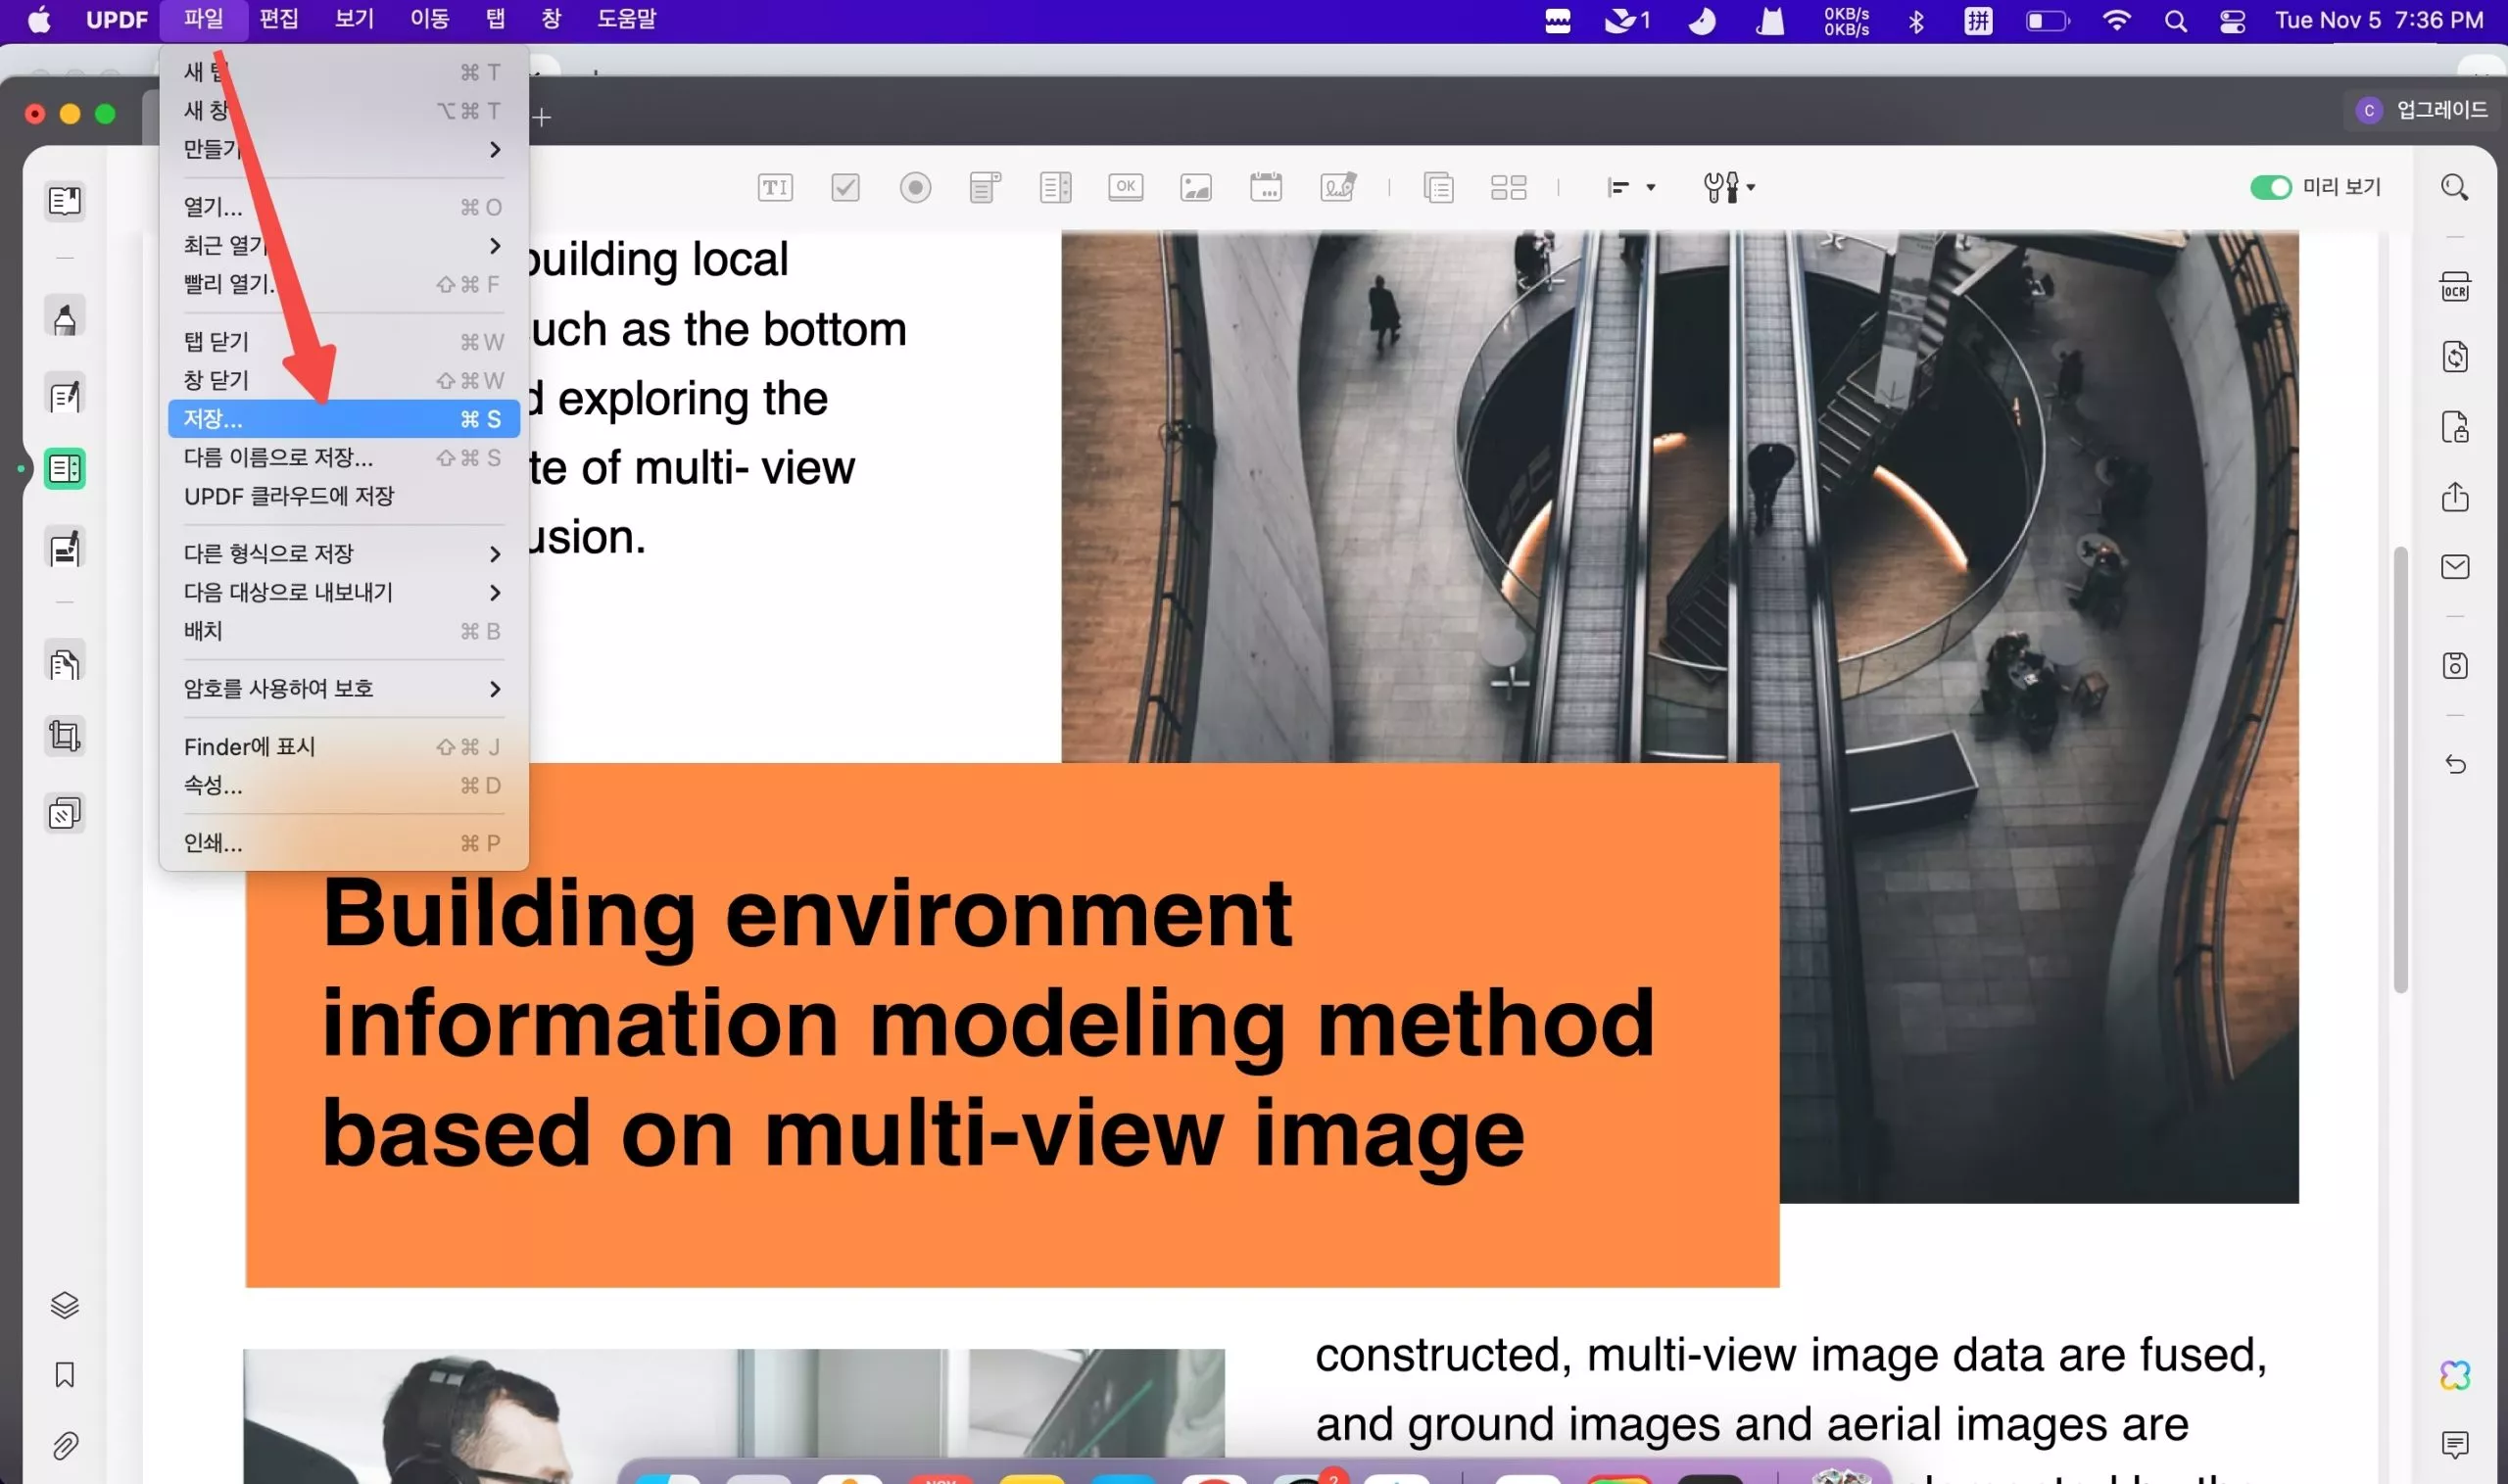Click the duplicate form fields icon

pyautogui.click(x=1438, y=187)
